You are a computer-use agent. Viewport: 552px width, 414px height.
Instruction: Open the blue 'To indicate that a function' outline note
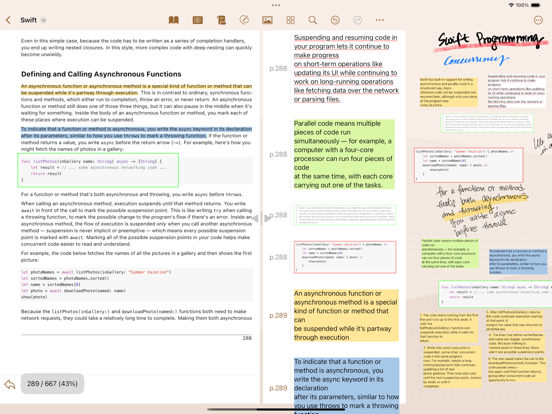(x=346, y=385)
